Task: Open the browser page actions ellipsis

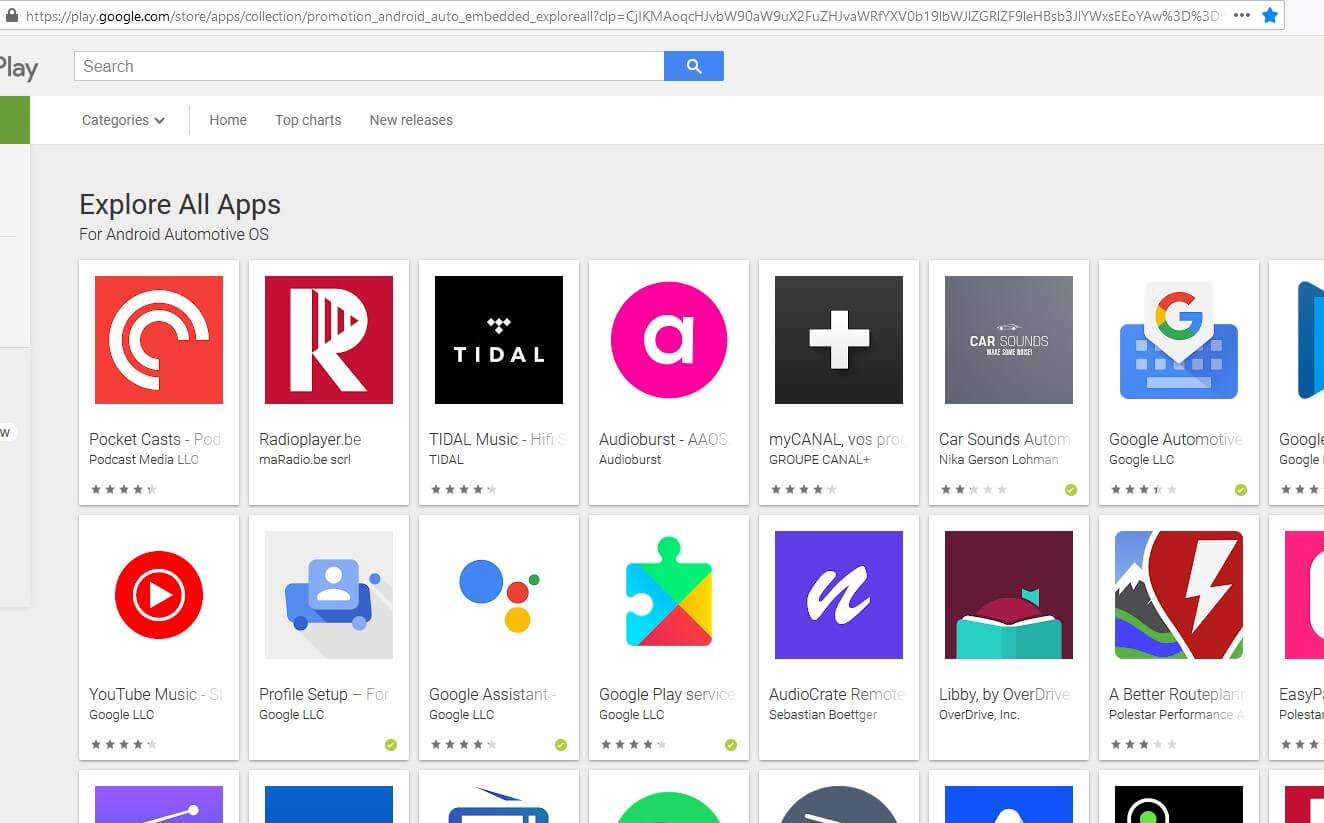Action: [1242, 15]
